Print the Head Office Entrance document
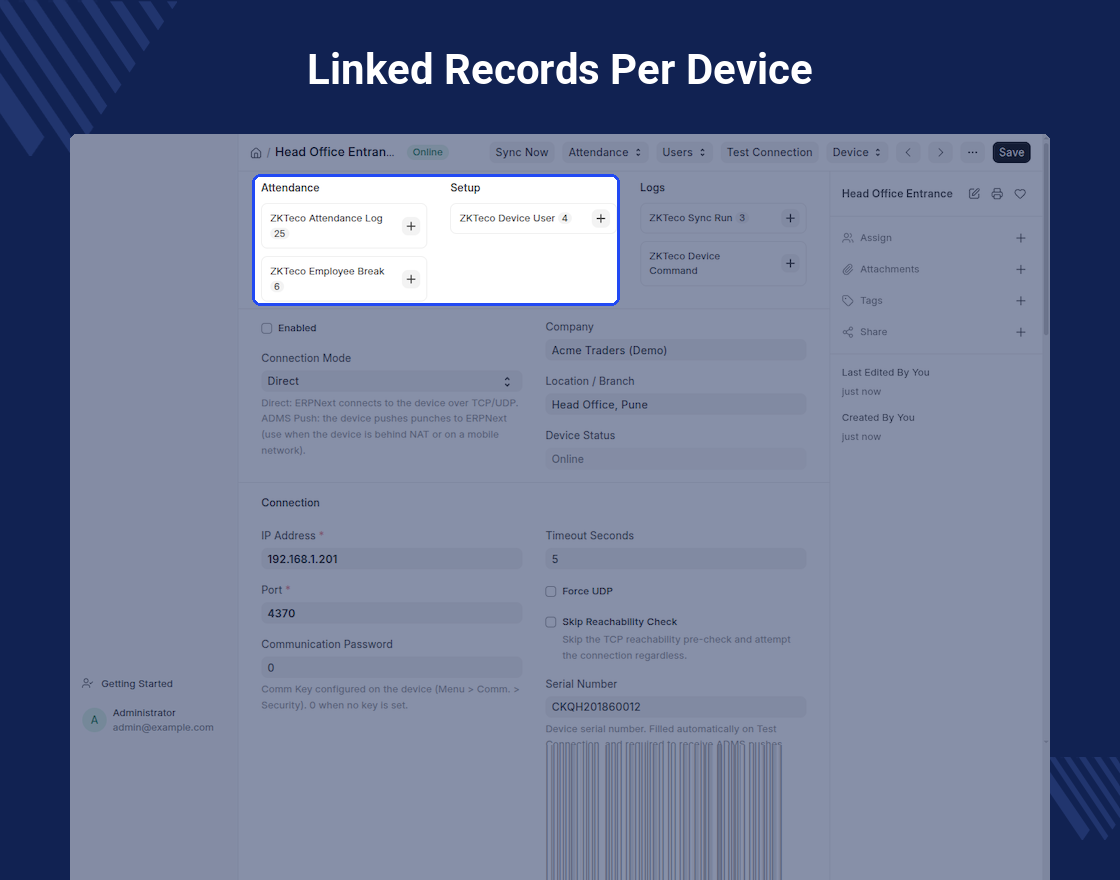 tap(997, 194)
